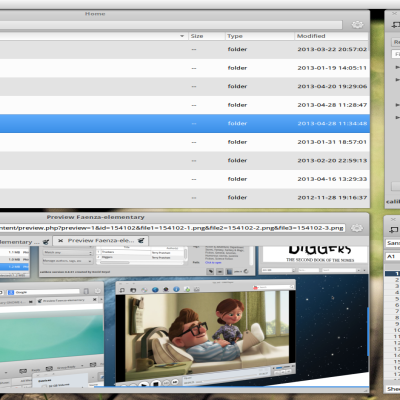Close the Preview Faenza-ele... tab with its x
Screen dimensions: 400x400
60,240
